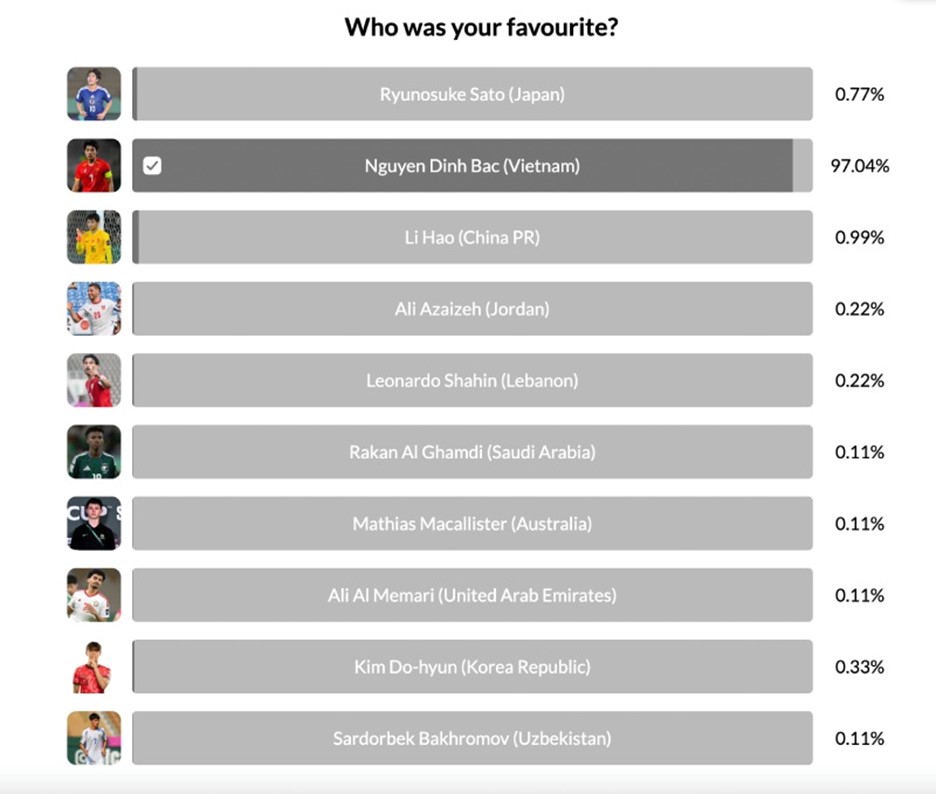Vote for Mathias Macallister (Australia)
The height and width of the screenshot is (794, 936).
[x=472, y=523]
